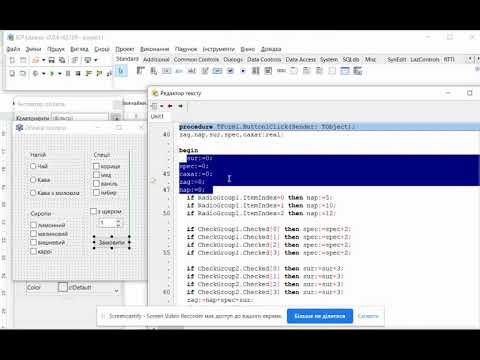The width and height of the screenshot is (480, 360).
Task: Open the dropdown next to Build mode gear
Action: [x=43, y=74]
